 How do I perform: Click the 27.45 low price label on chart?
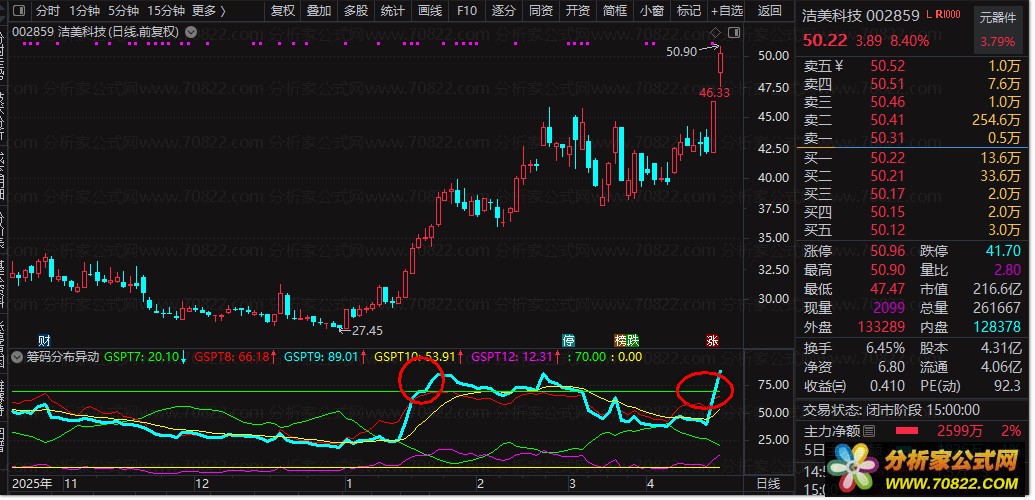368,331
